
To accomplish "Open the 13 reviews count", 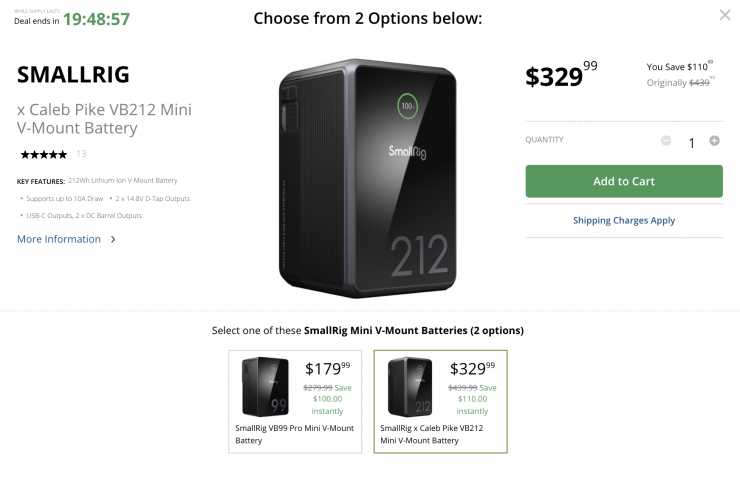I will coord(81,154).
